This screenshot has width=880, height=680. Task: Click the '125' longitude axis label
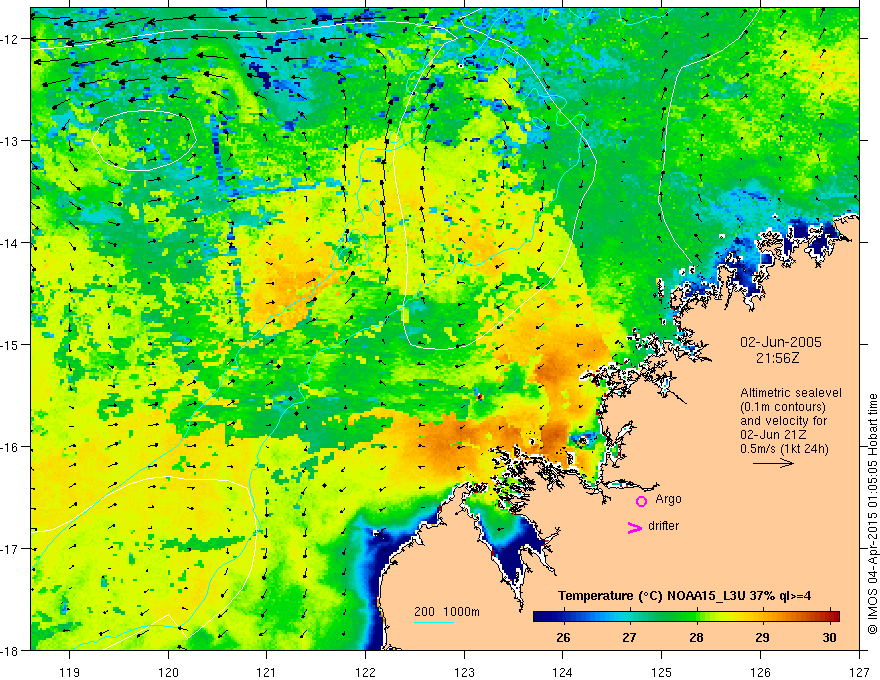(x=662, y=672)
